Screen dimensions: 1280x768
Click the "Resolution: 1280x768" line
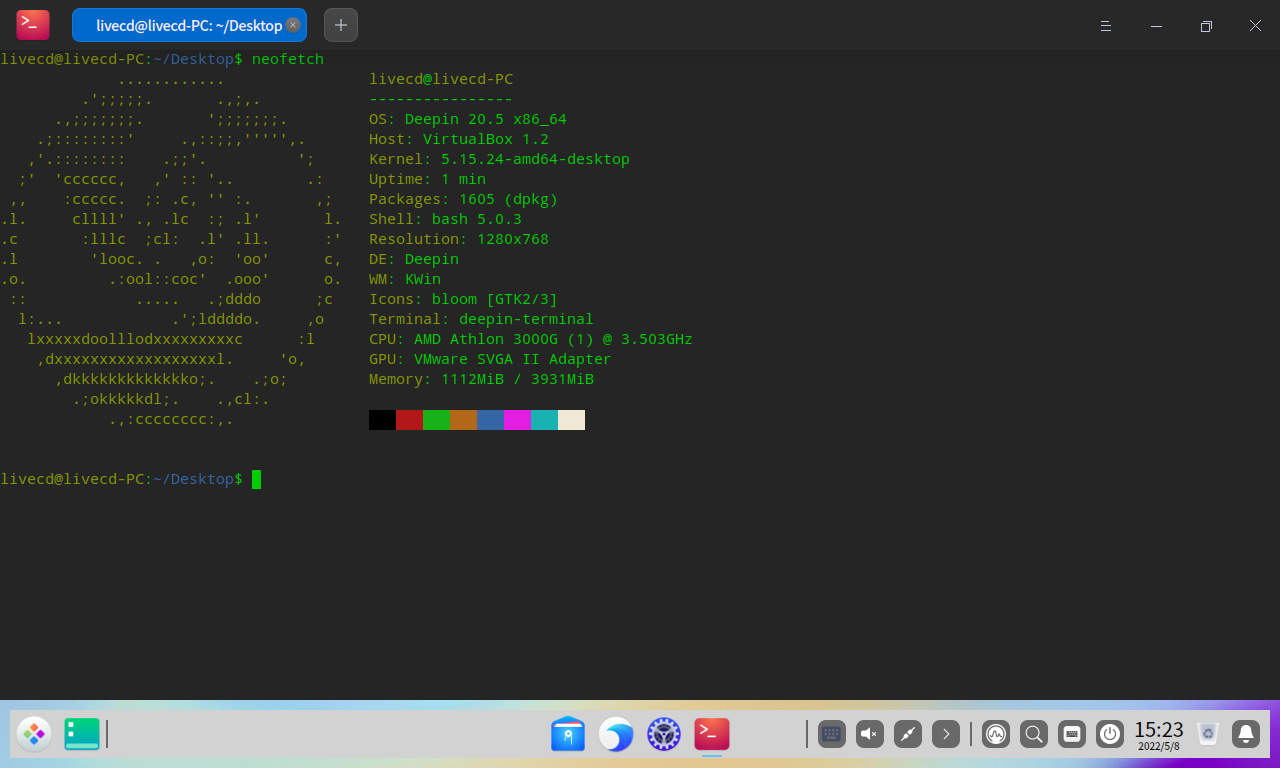pos(459,239)
